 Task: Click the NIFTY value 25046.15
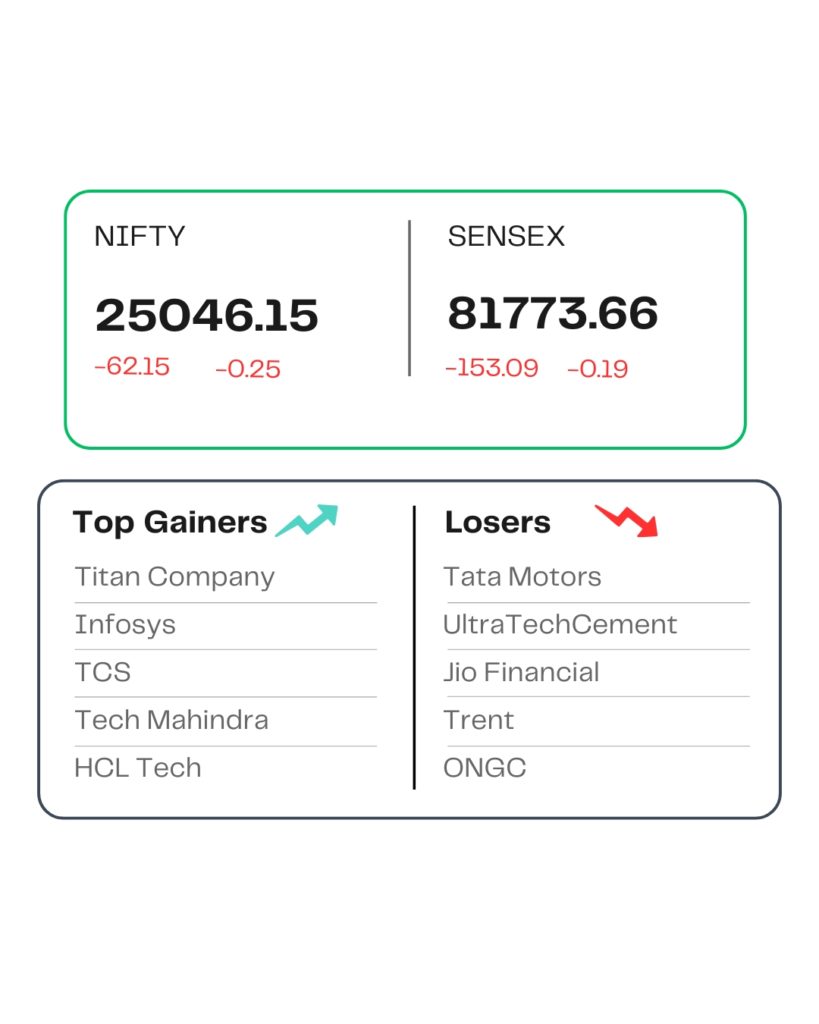click(207, 316)
